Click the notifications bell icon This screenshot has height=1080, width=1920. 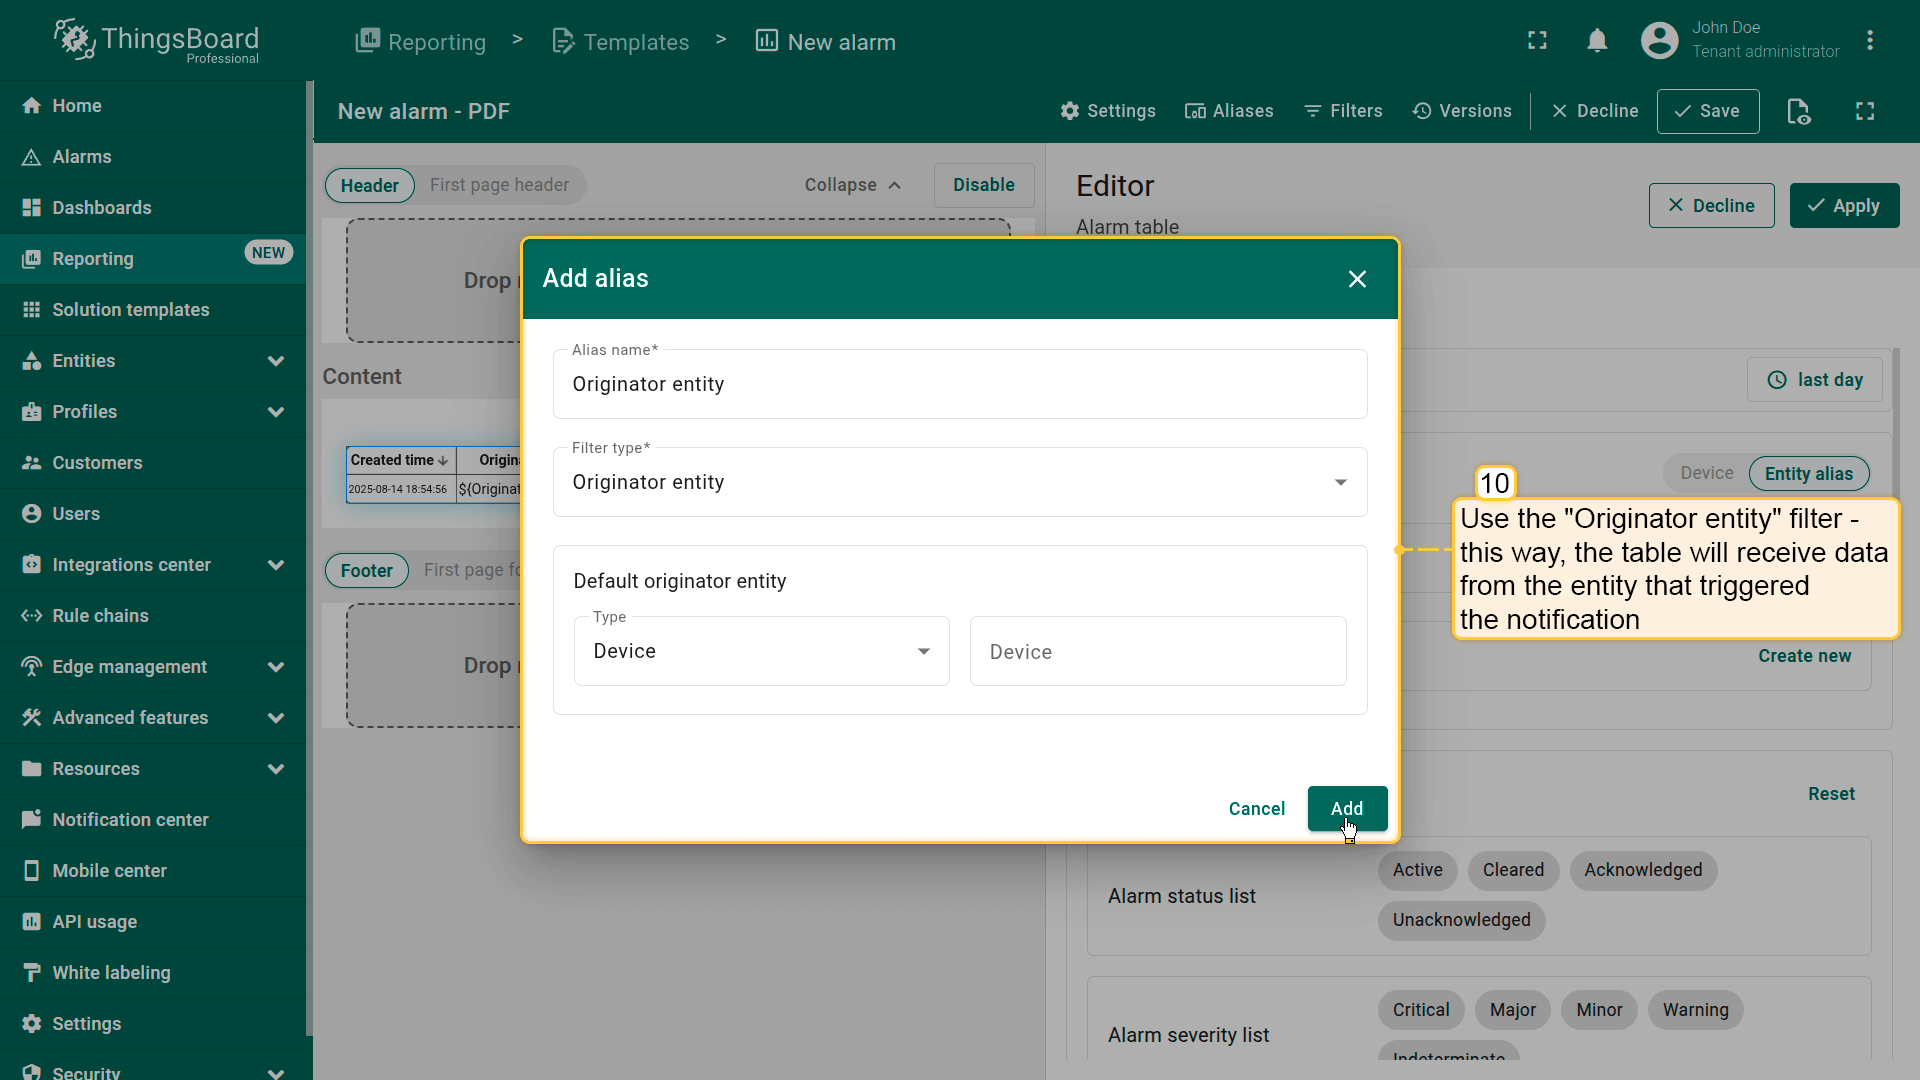point(1597,41)
